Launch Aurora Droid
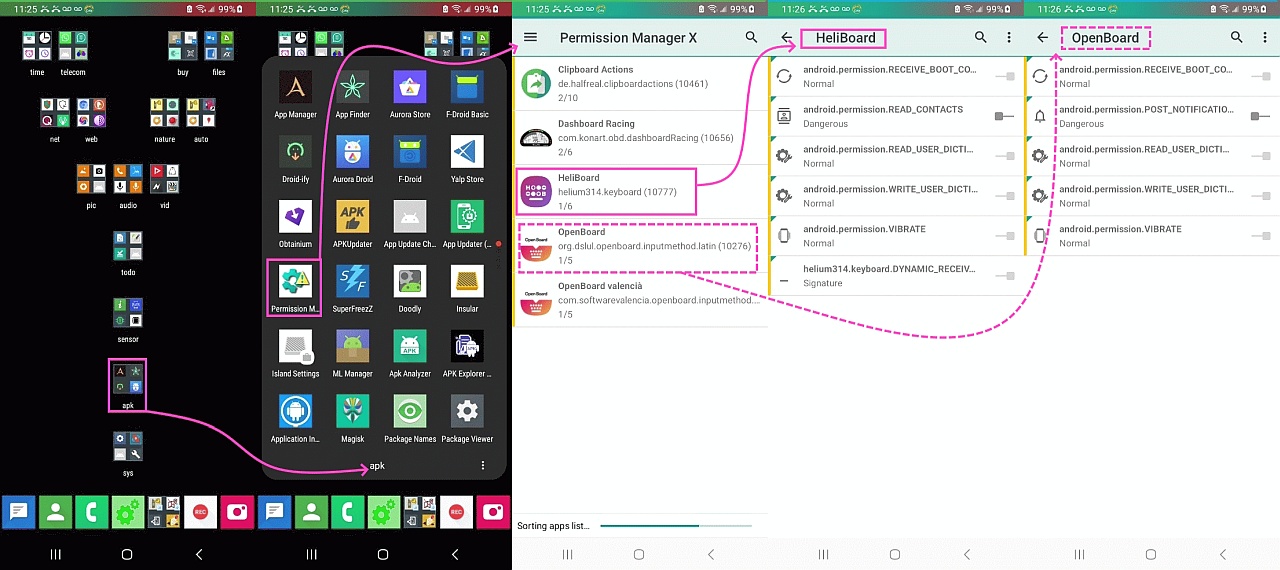The height and width of the screenshot is (570, 1280). (x=352, y=152)
